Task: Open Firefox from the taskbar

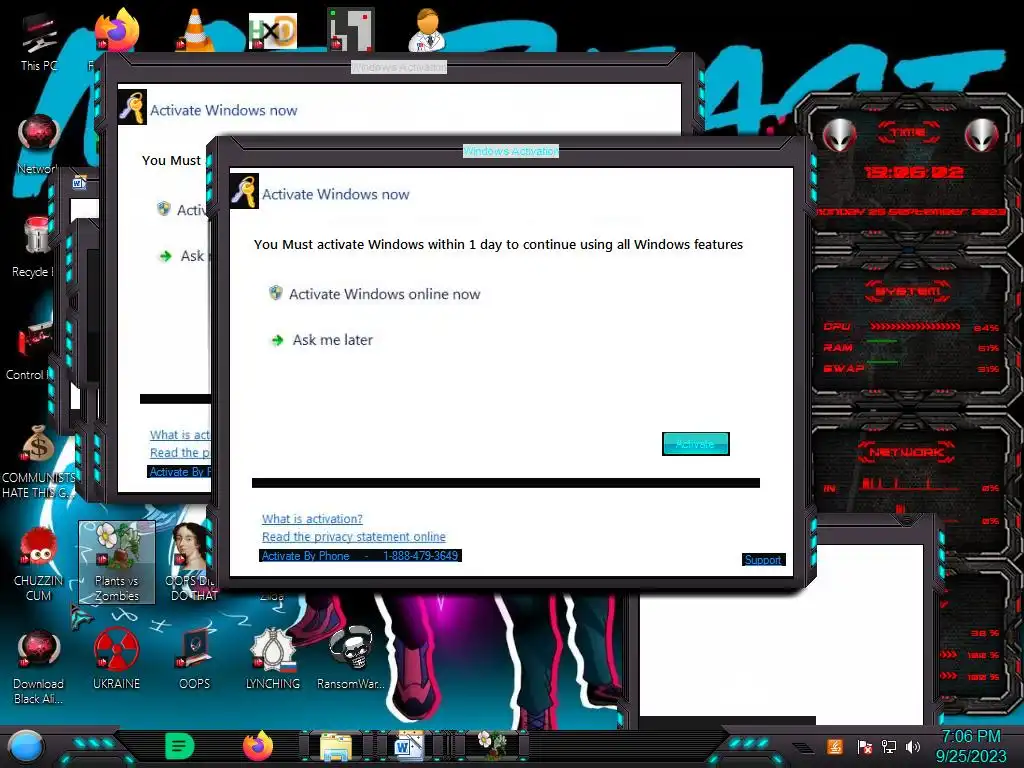Action: click(x=258, y=746)
